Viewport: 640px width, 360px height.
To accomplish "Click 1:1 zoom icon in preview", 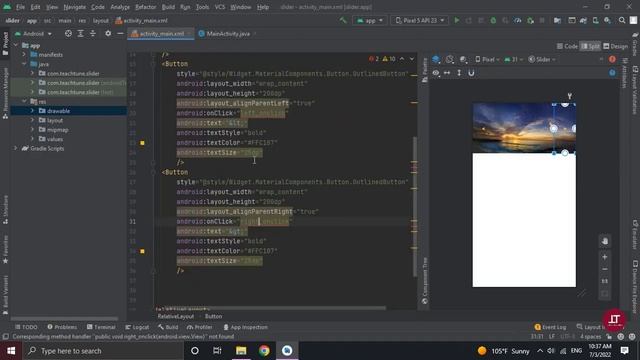I will coord(604,281).
